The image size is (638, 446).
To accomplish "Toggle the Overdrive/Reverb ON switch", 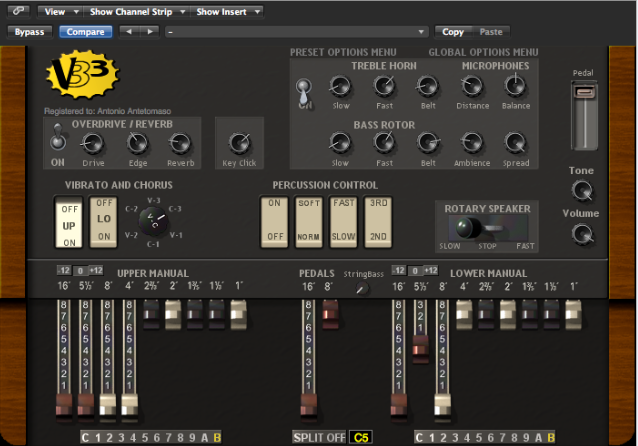I will click(x=58, y=141).
